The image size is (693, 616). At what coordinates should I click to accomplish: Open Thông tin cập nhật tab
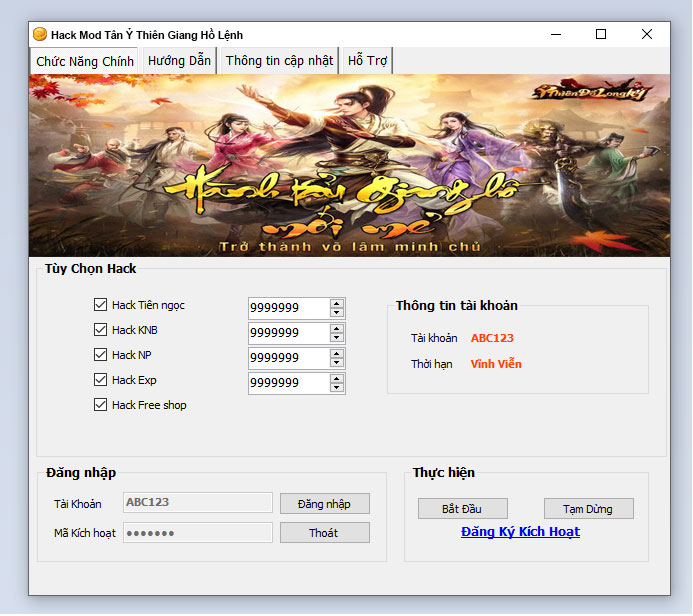pyautogui.click(x=279, y=61)
